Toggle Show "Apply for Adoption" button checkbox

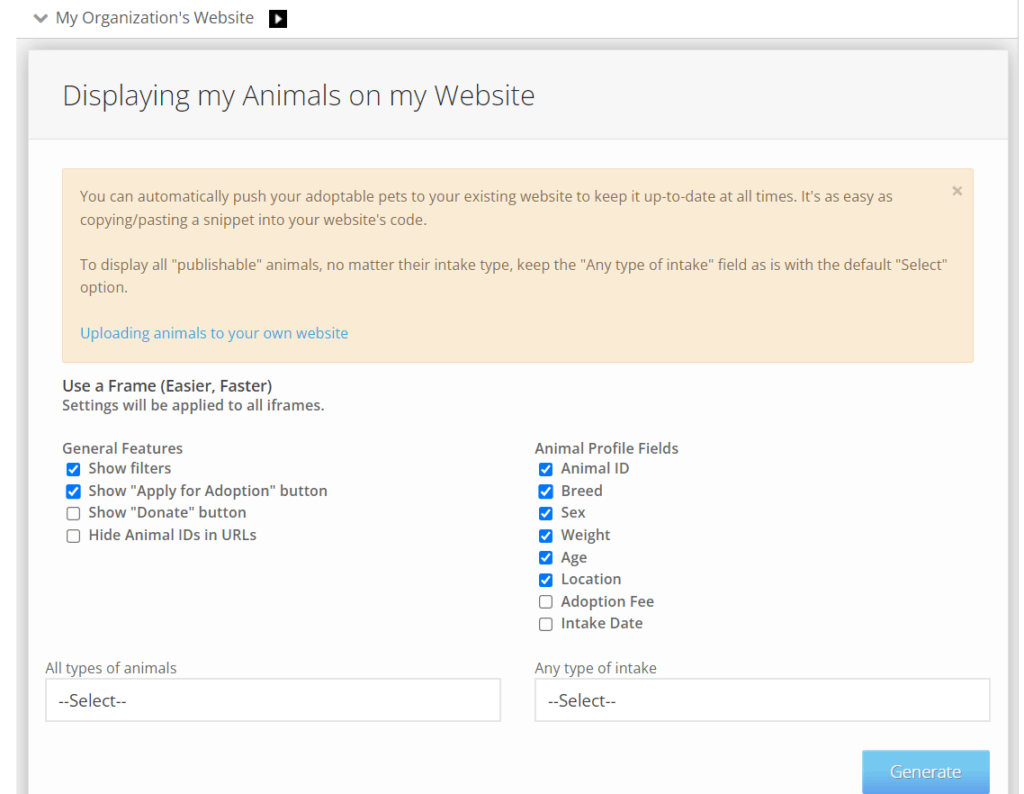73,492
